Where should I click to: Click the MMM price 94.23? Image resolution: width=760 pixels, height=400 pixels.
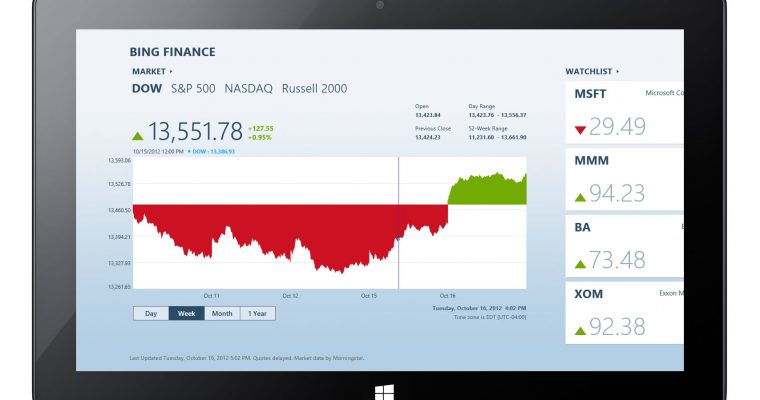617,194
